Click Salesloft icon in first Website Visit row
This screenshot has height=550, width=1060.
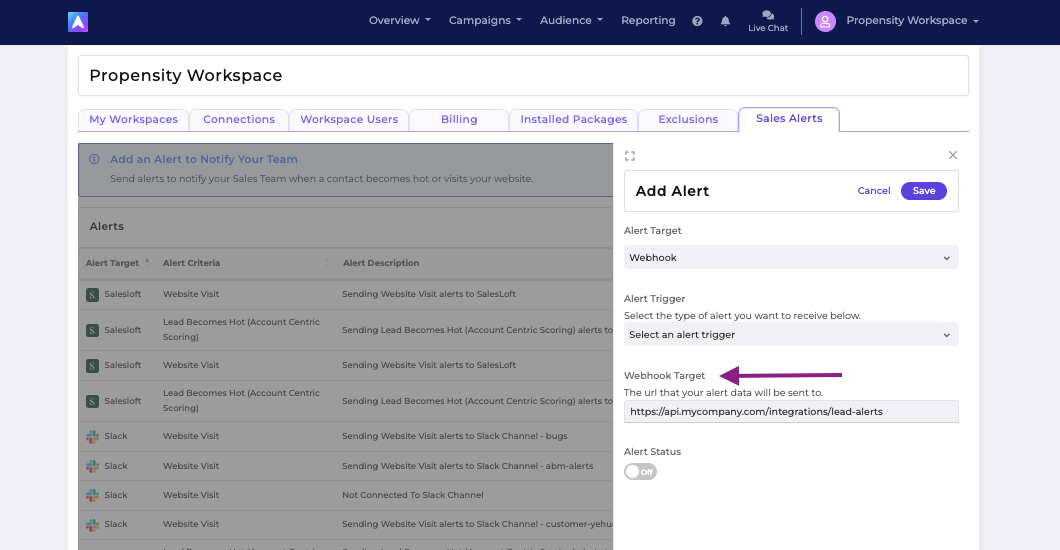tap(93, 295)
